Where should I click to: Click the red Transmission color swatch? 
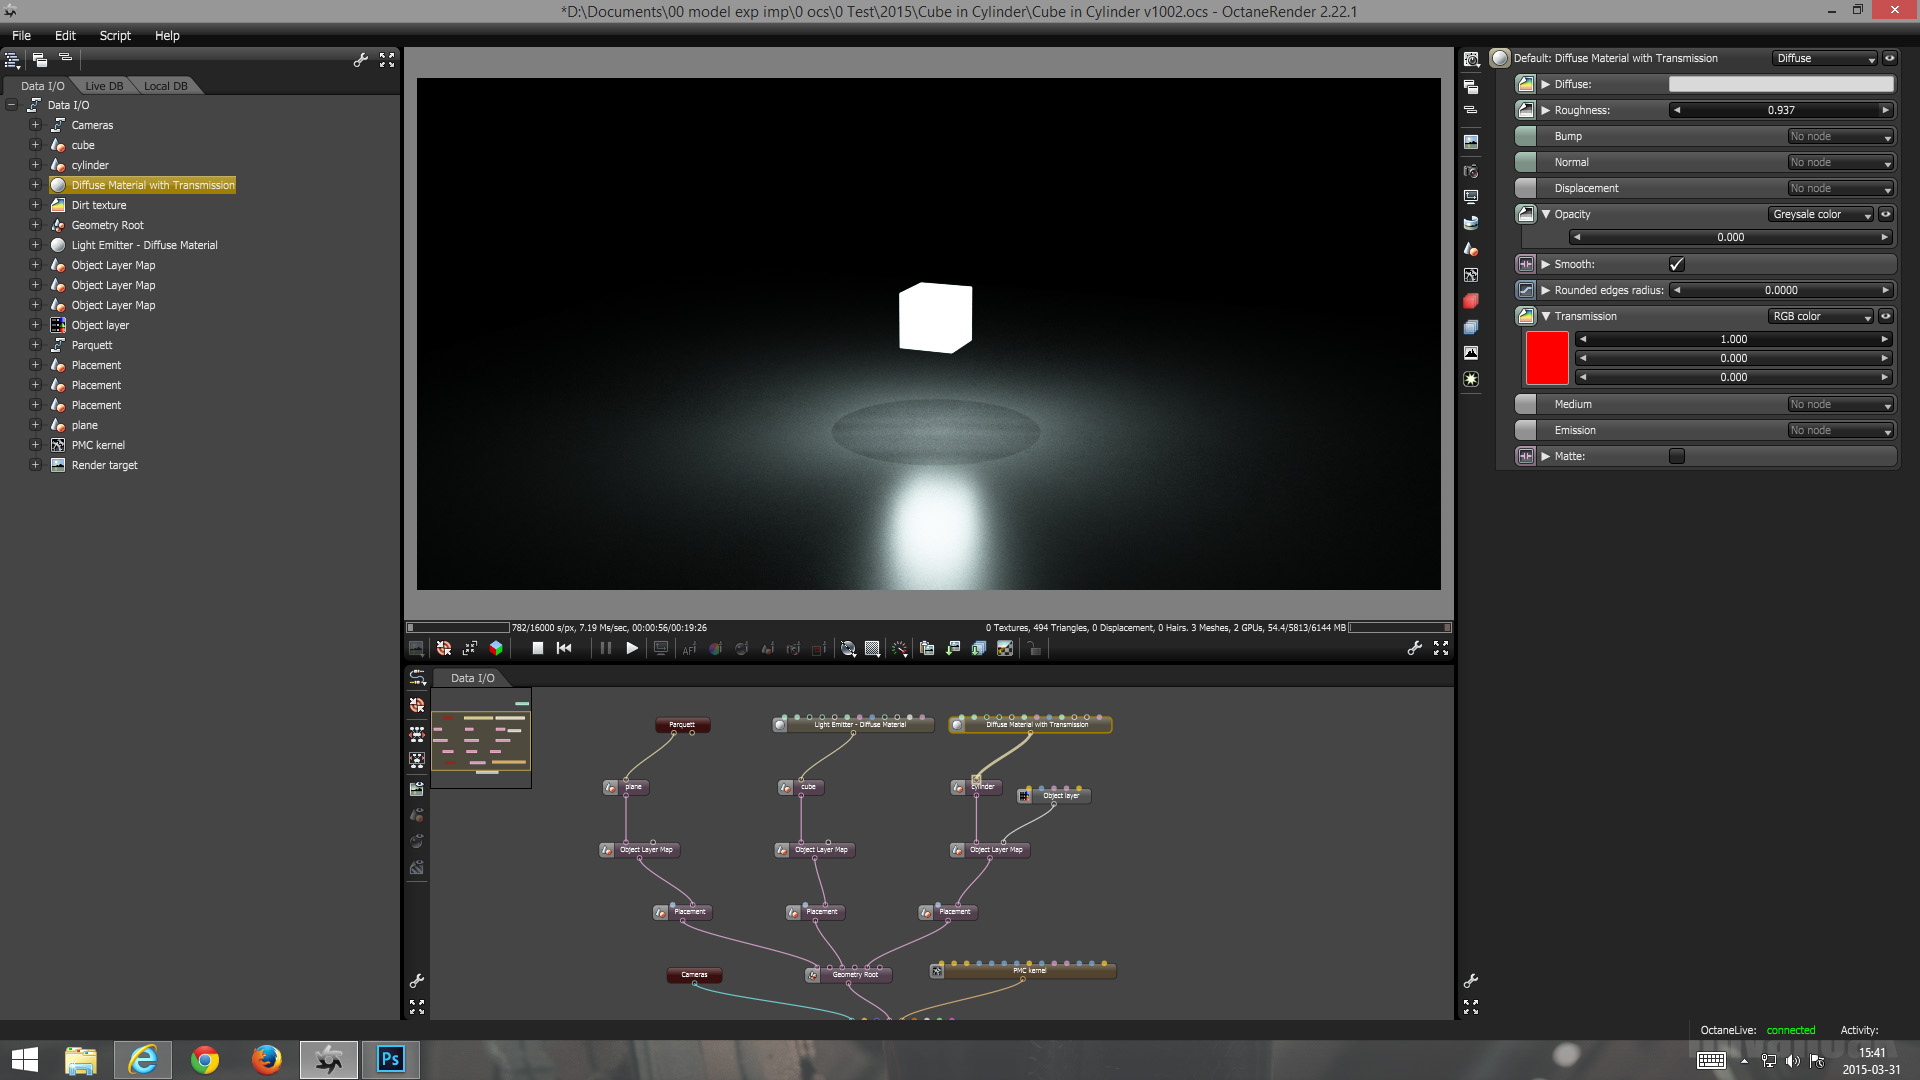pos(1546,358)
